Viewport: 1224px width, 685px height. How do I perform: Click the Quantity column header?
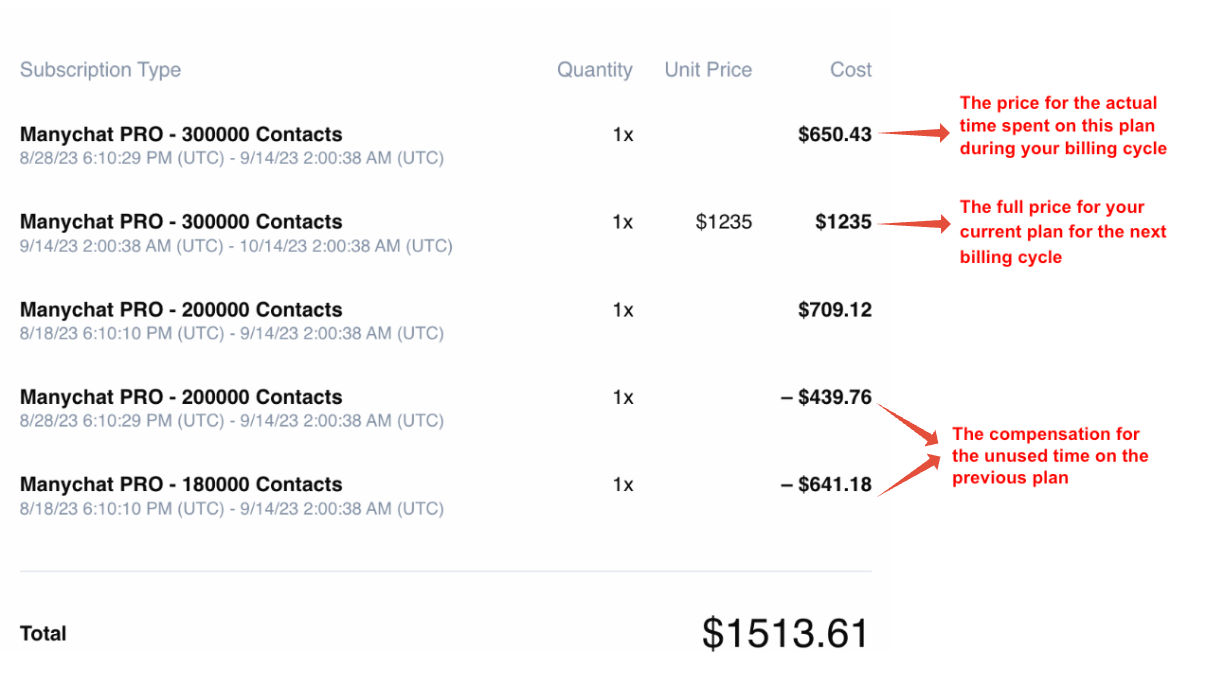[x=594, y=70]
